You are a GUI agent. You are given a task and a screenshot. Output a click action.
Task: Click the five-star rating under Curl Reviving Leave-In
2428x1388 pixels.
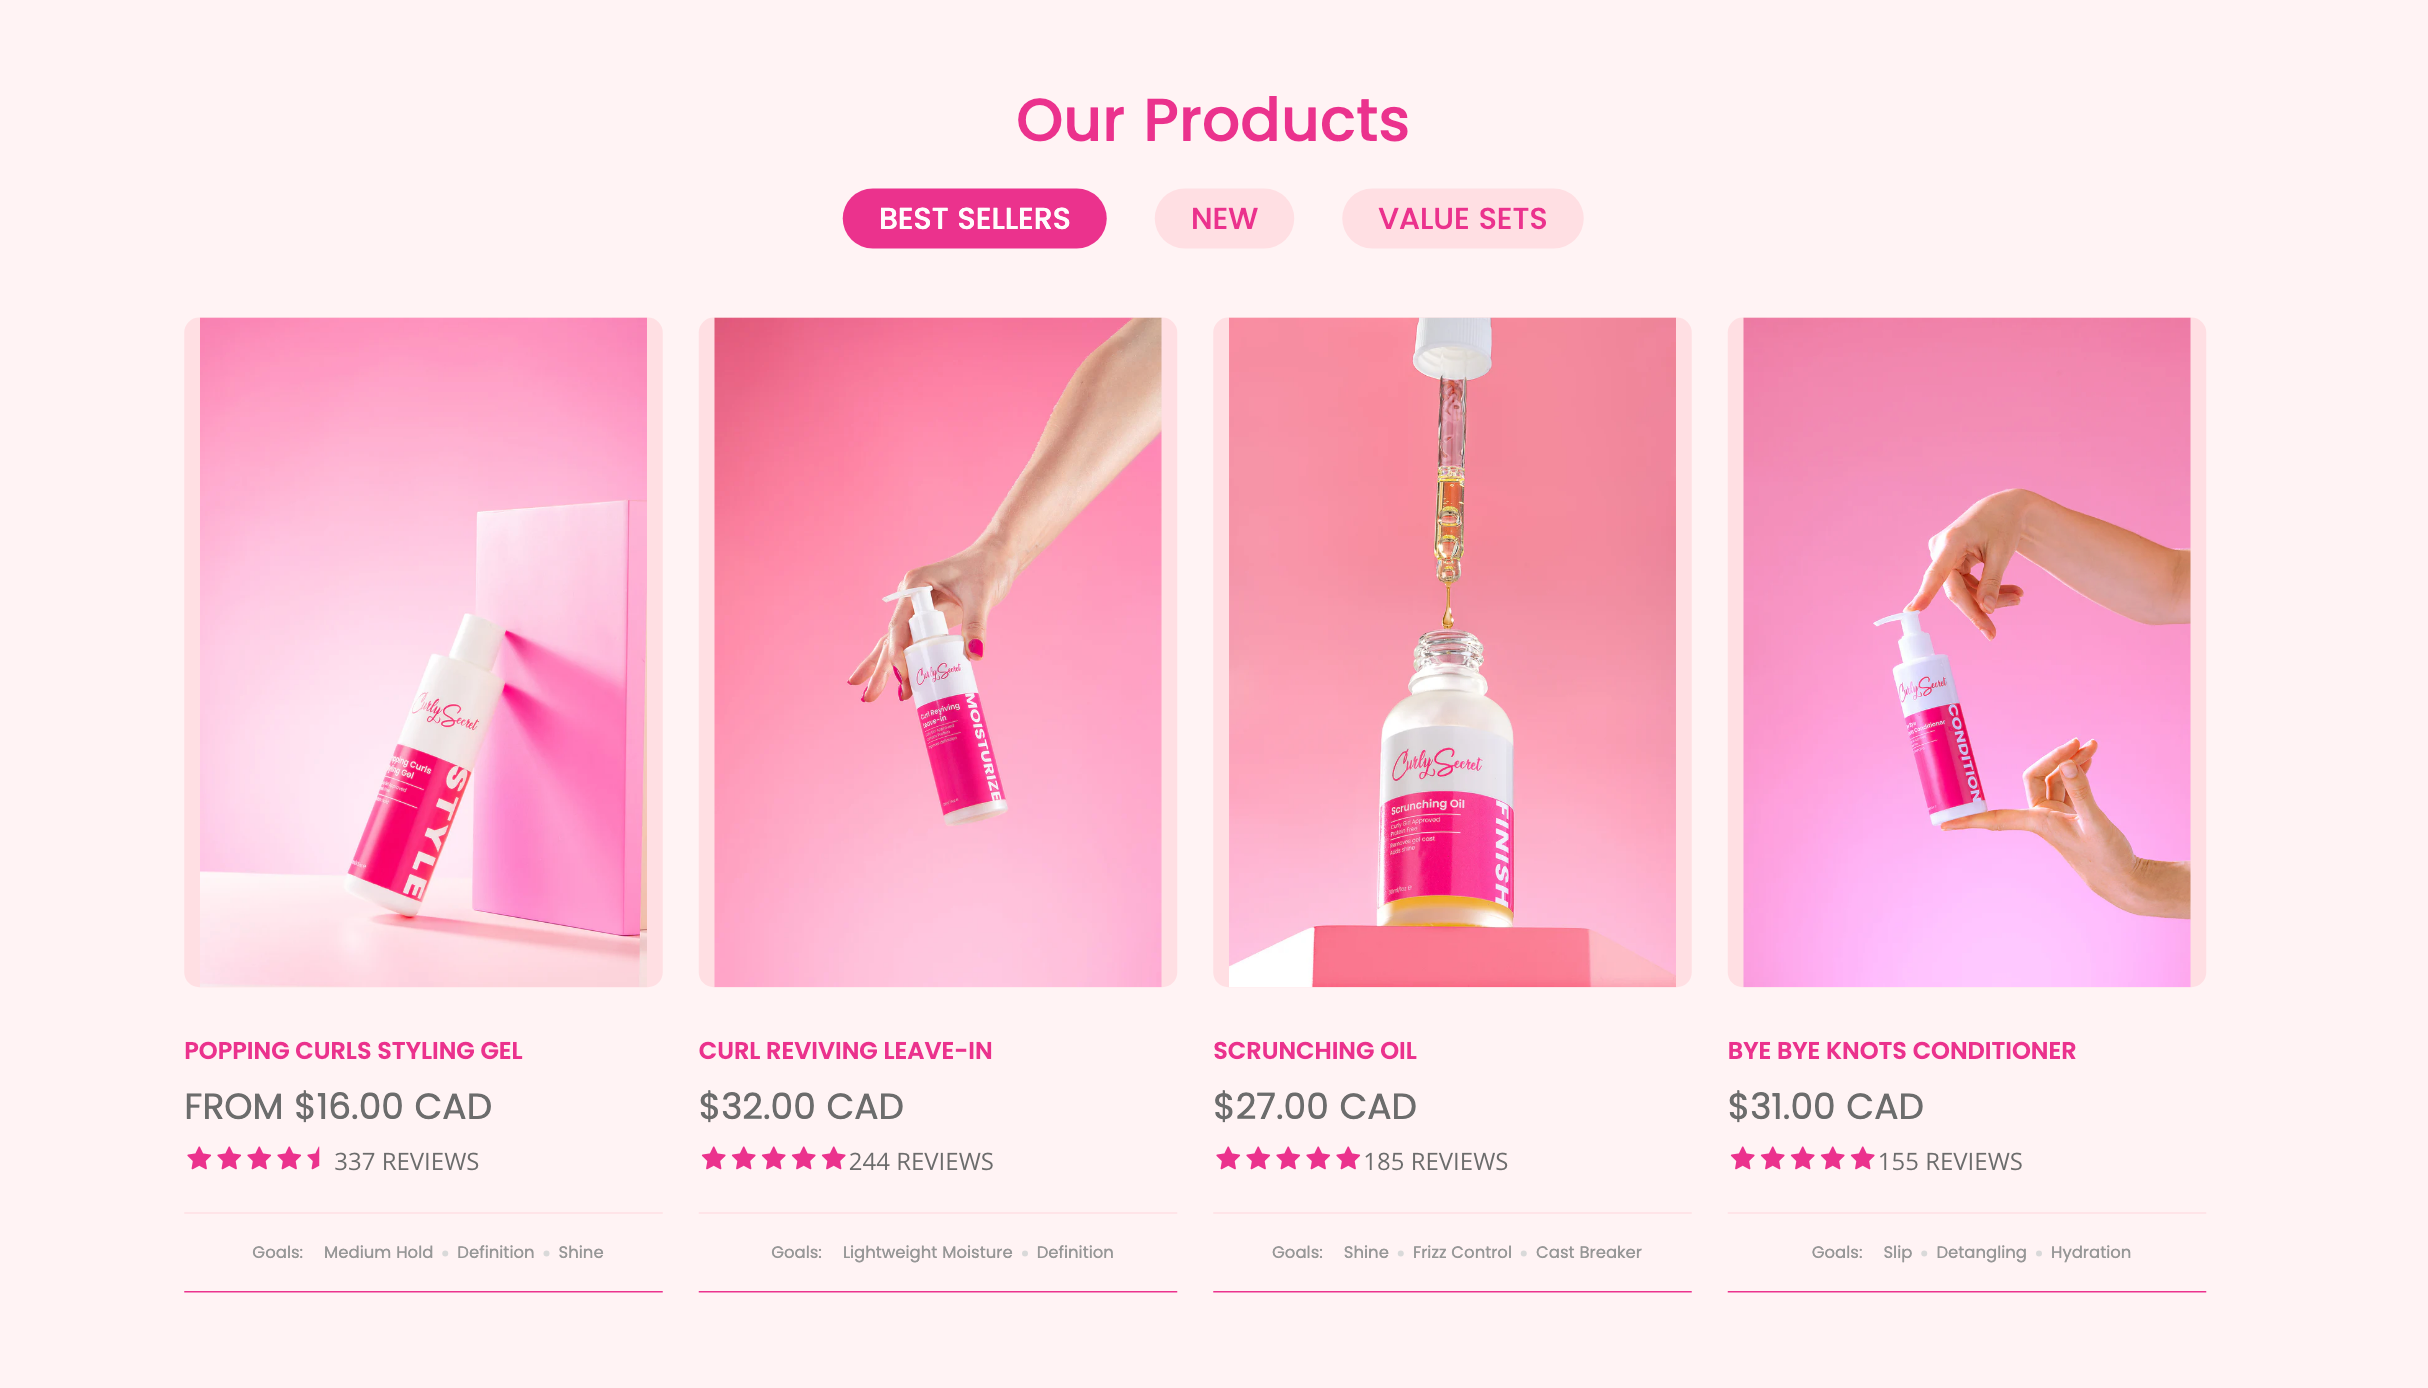click(x=773, y=1159)
